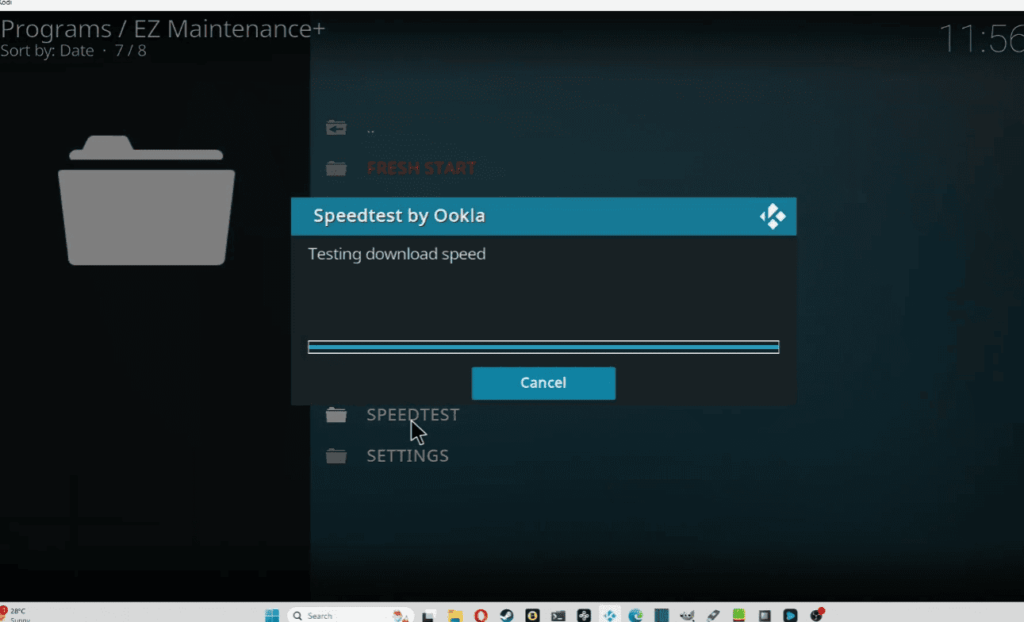Viewport: 1024px width, 622px height.
Task: Go up to the parent folder (..)
Action: pyautogui.click(x=370, y=129)
